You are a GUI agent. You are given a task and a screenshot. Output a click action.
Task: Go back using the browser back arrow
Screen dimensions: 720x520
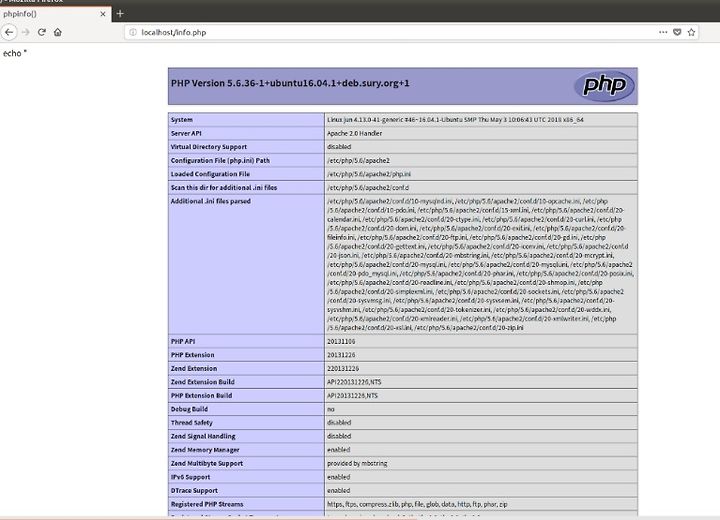(9, 32)
